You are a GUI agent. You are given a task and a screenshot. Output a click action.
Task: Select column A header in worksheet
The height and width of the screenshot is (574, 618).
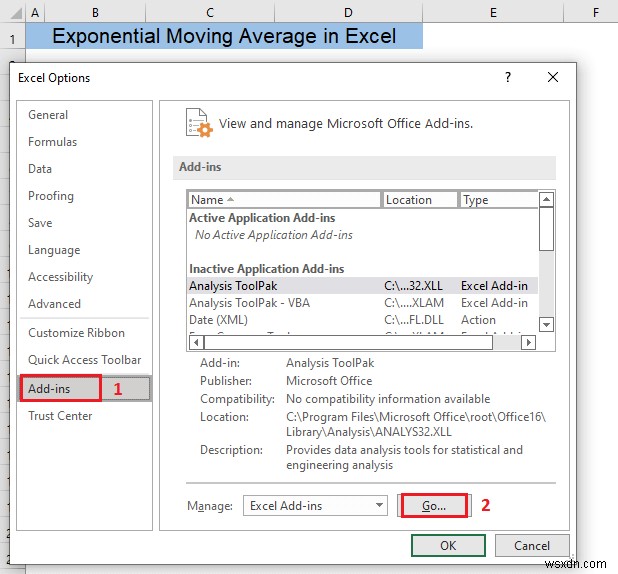[x=35, y=12]
